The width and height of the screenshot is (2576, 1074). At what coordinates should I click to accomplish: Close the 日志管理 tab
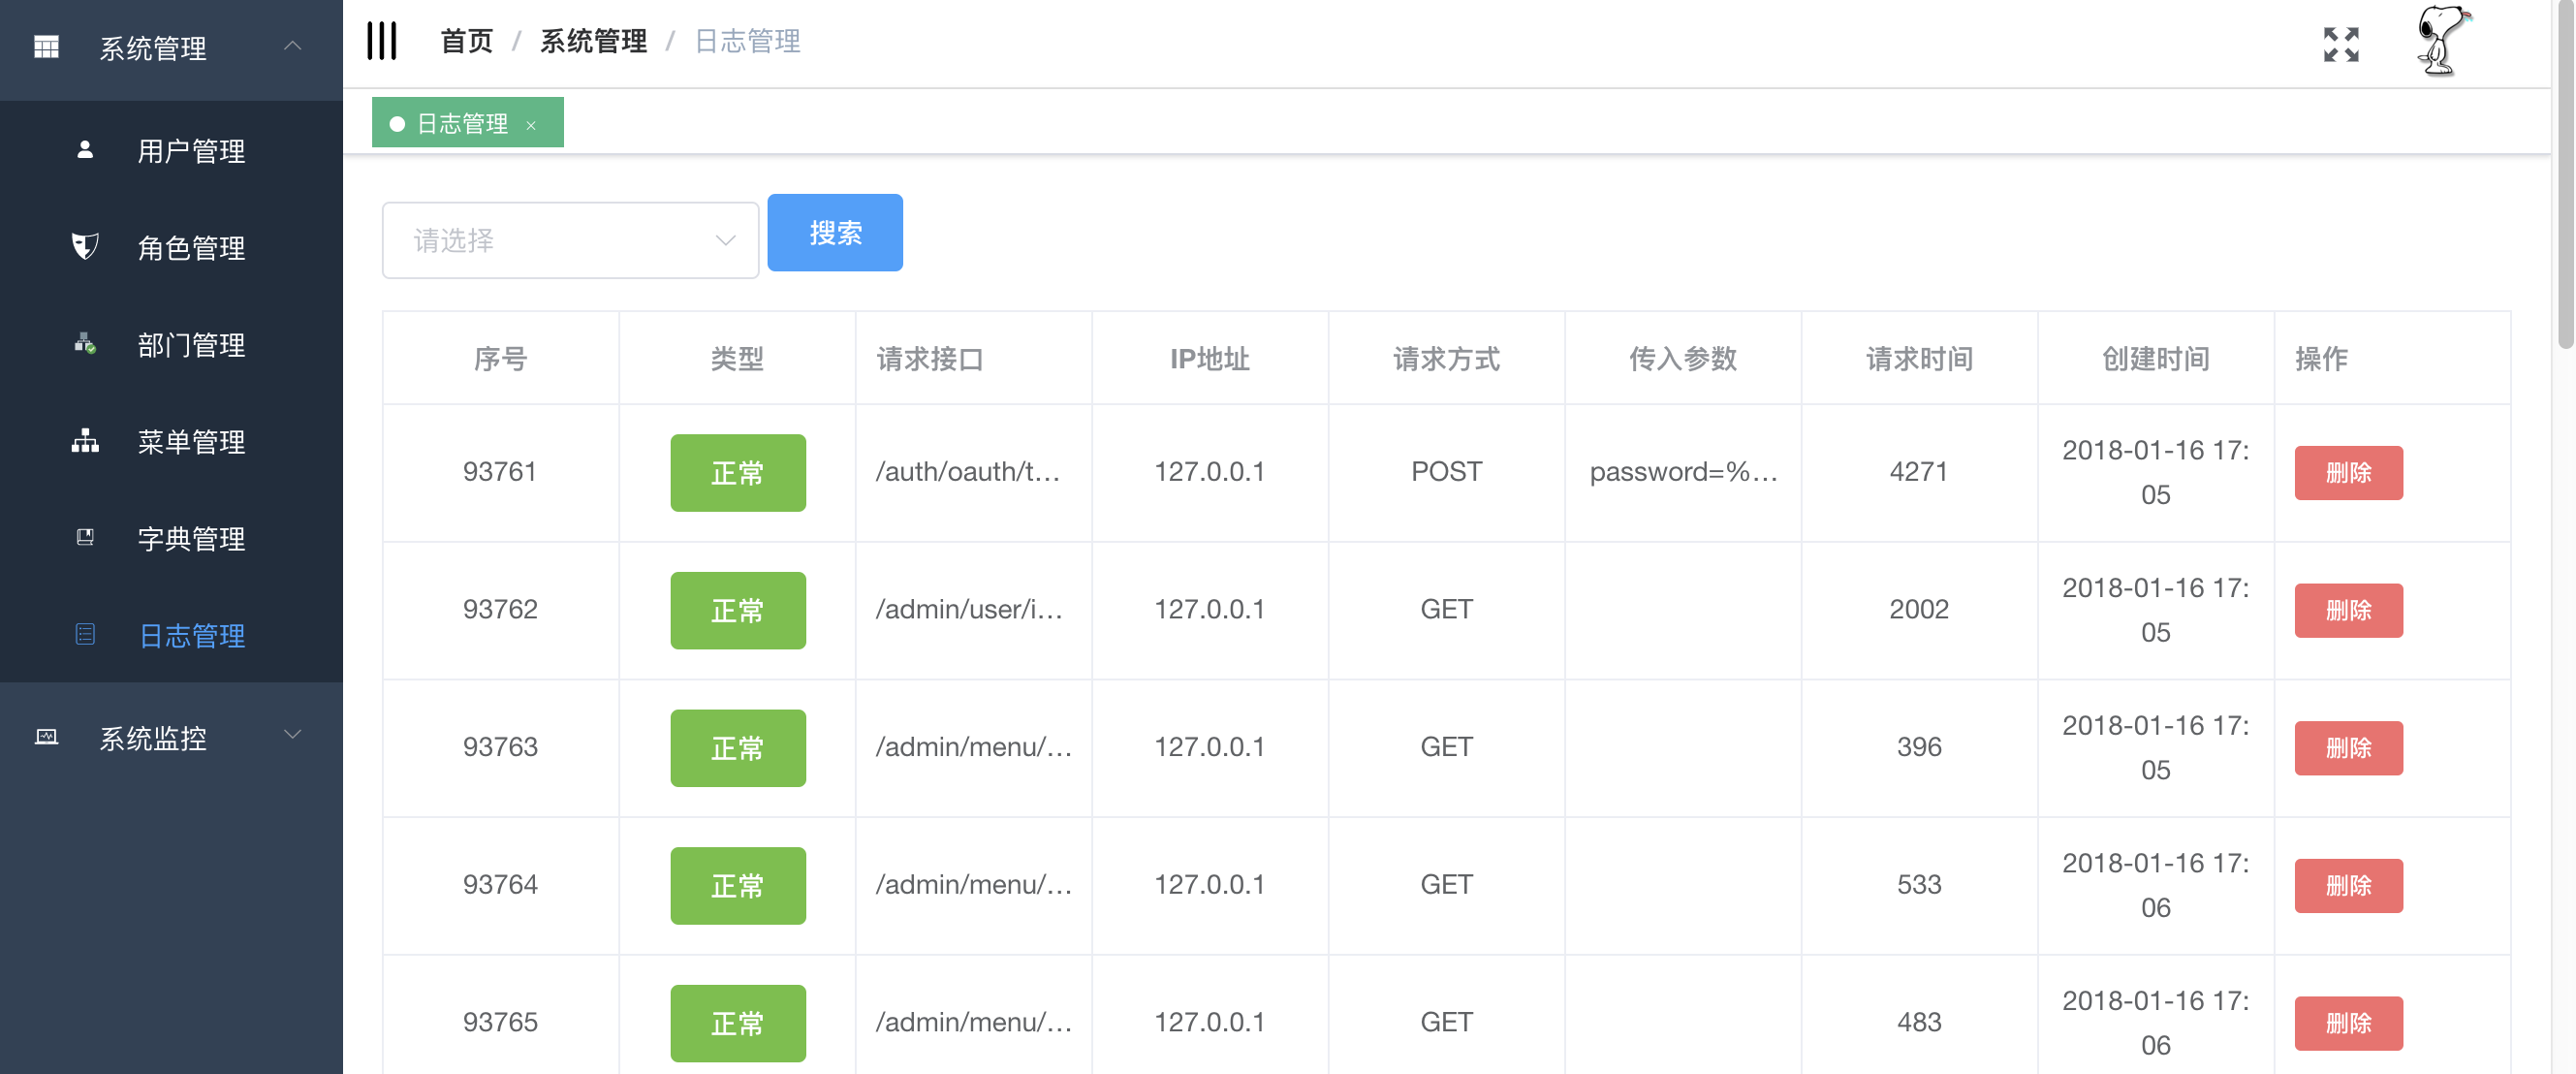click(531, 125)
